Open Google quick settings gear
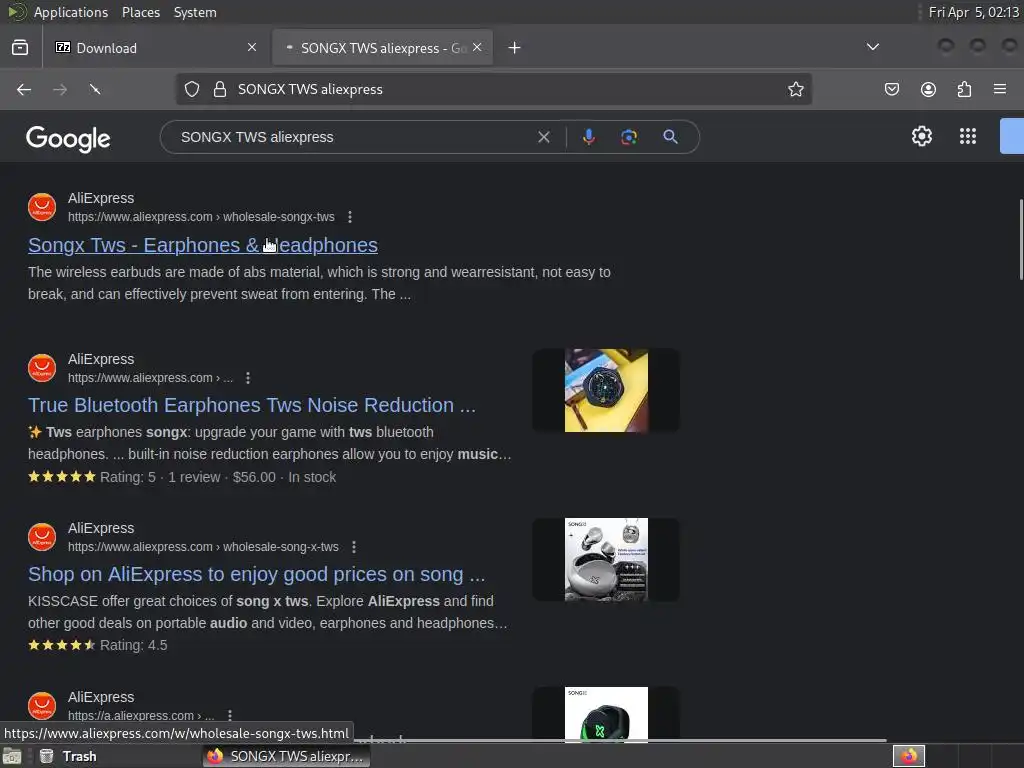Image resolution: width=1024 pixels, height=768 pixels. coord(921,136)
